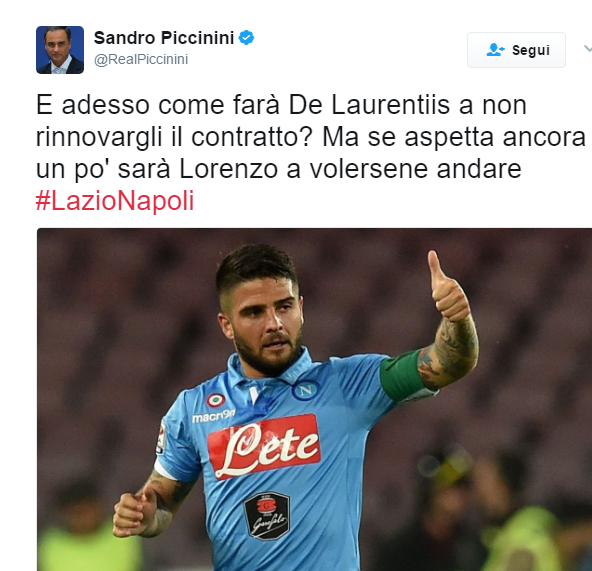The image size is (592, 571).
Task: Click the person-plus follow icon
Action: pyautogui.click(x=495, y=50)
